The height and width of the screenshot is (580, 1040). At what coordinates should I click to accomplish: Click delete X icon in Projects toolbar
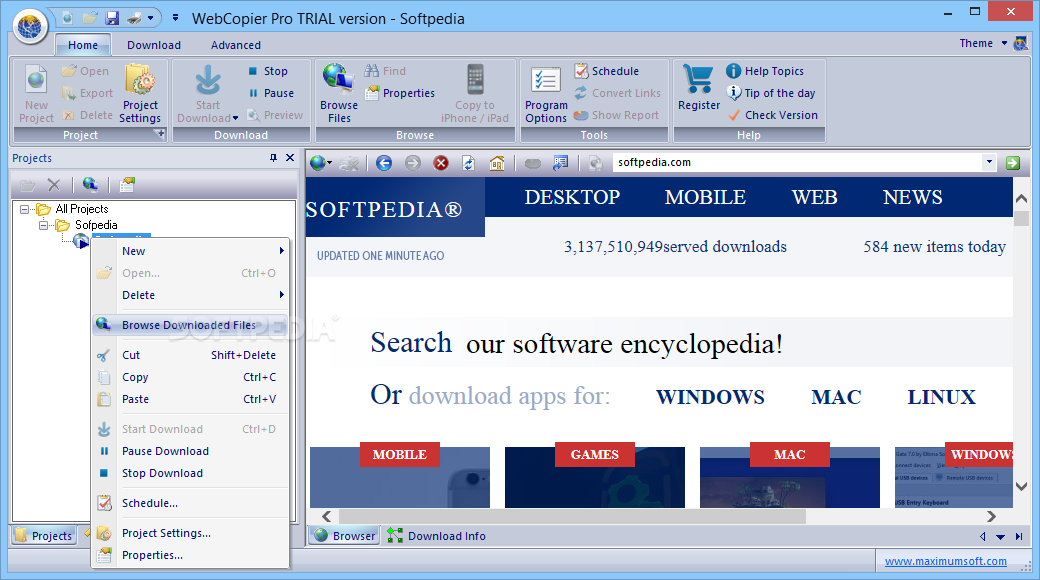[x=54, y=185]
